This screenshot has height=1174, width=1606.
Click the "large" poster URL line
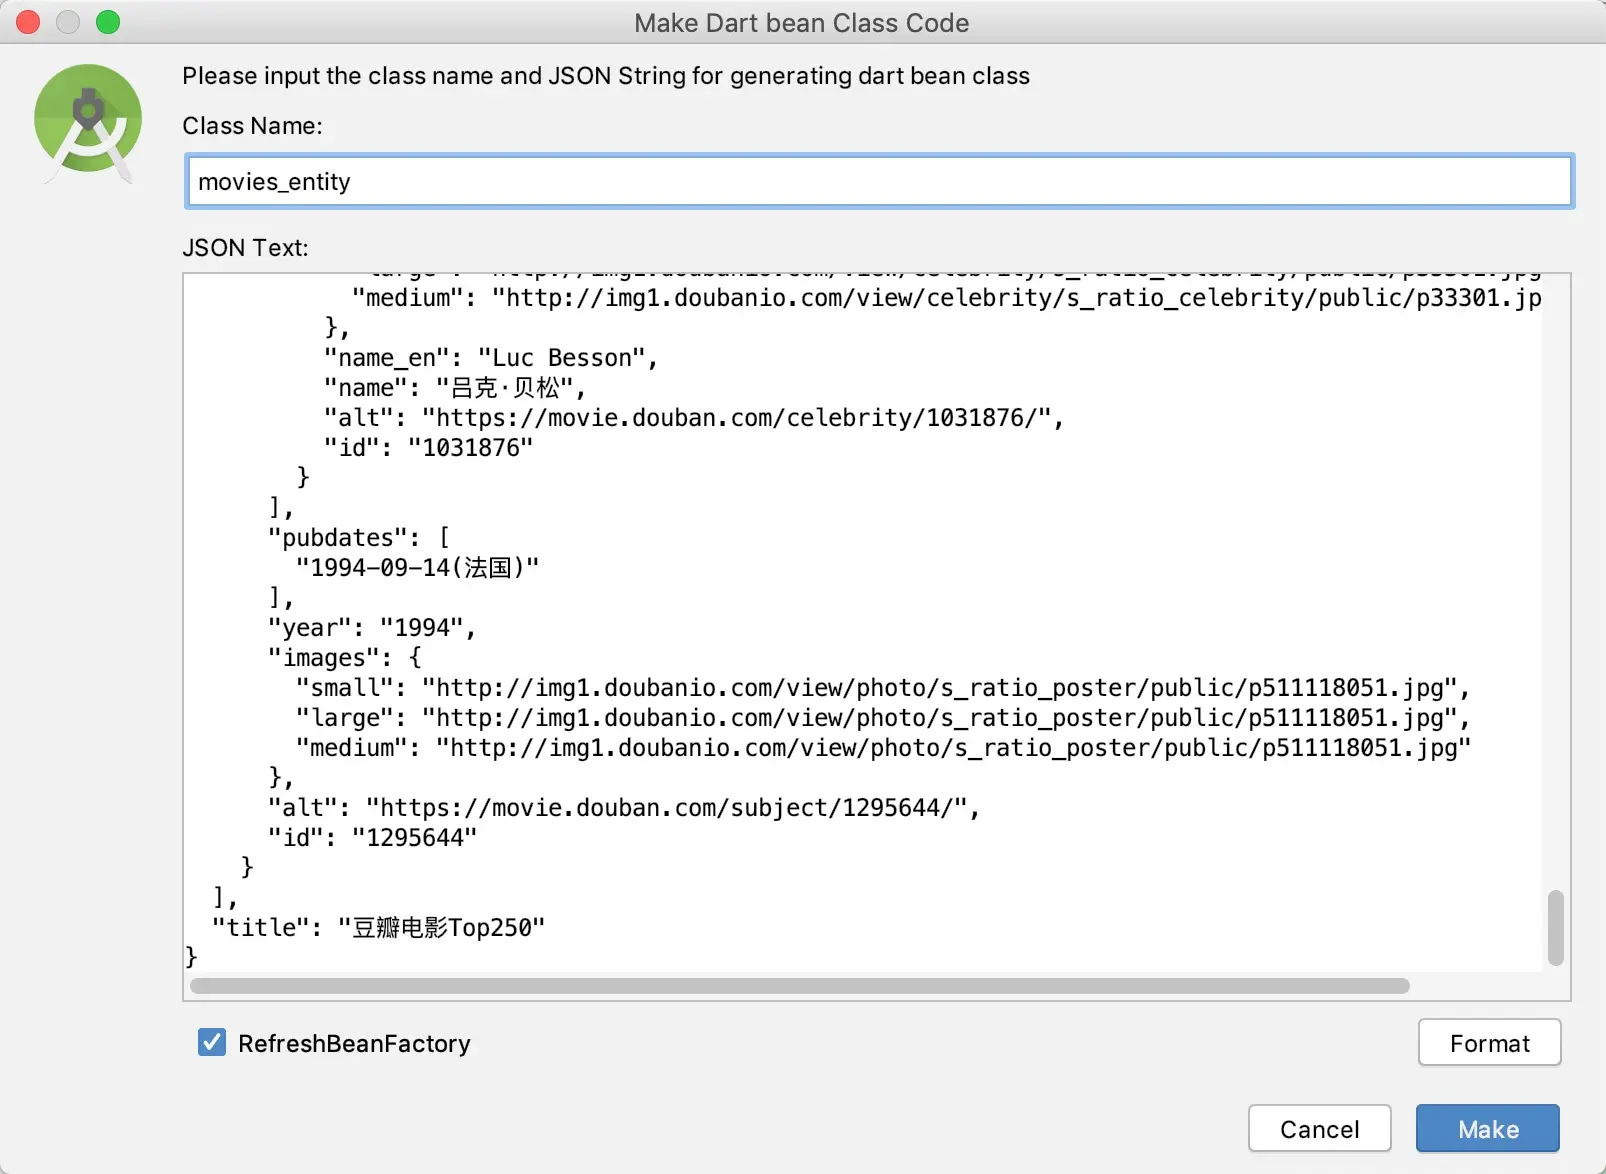[x=882, y=718]
